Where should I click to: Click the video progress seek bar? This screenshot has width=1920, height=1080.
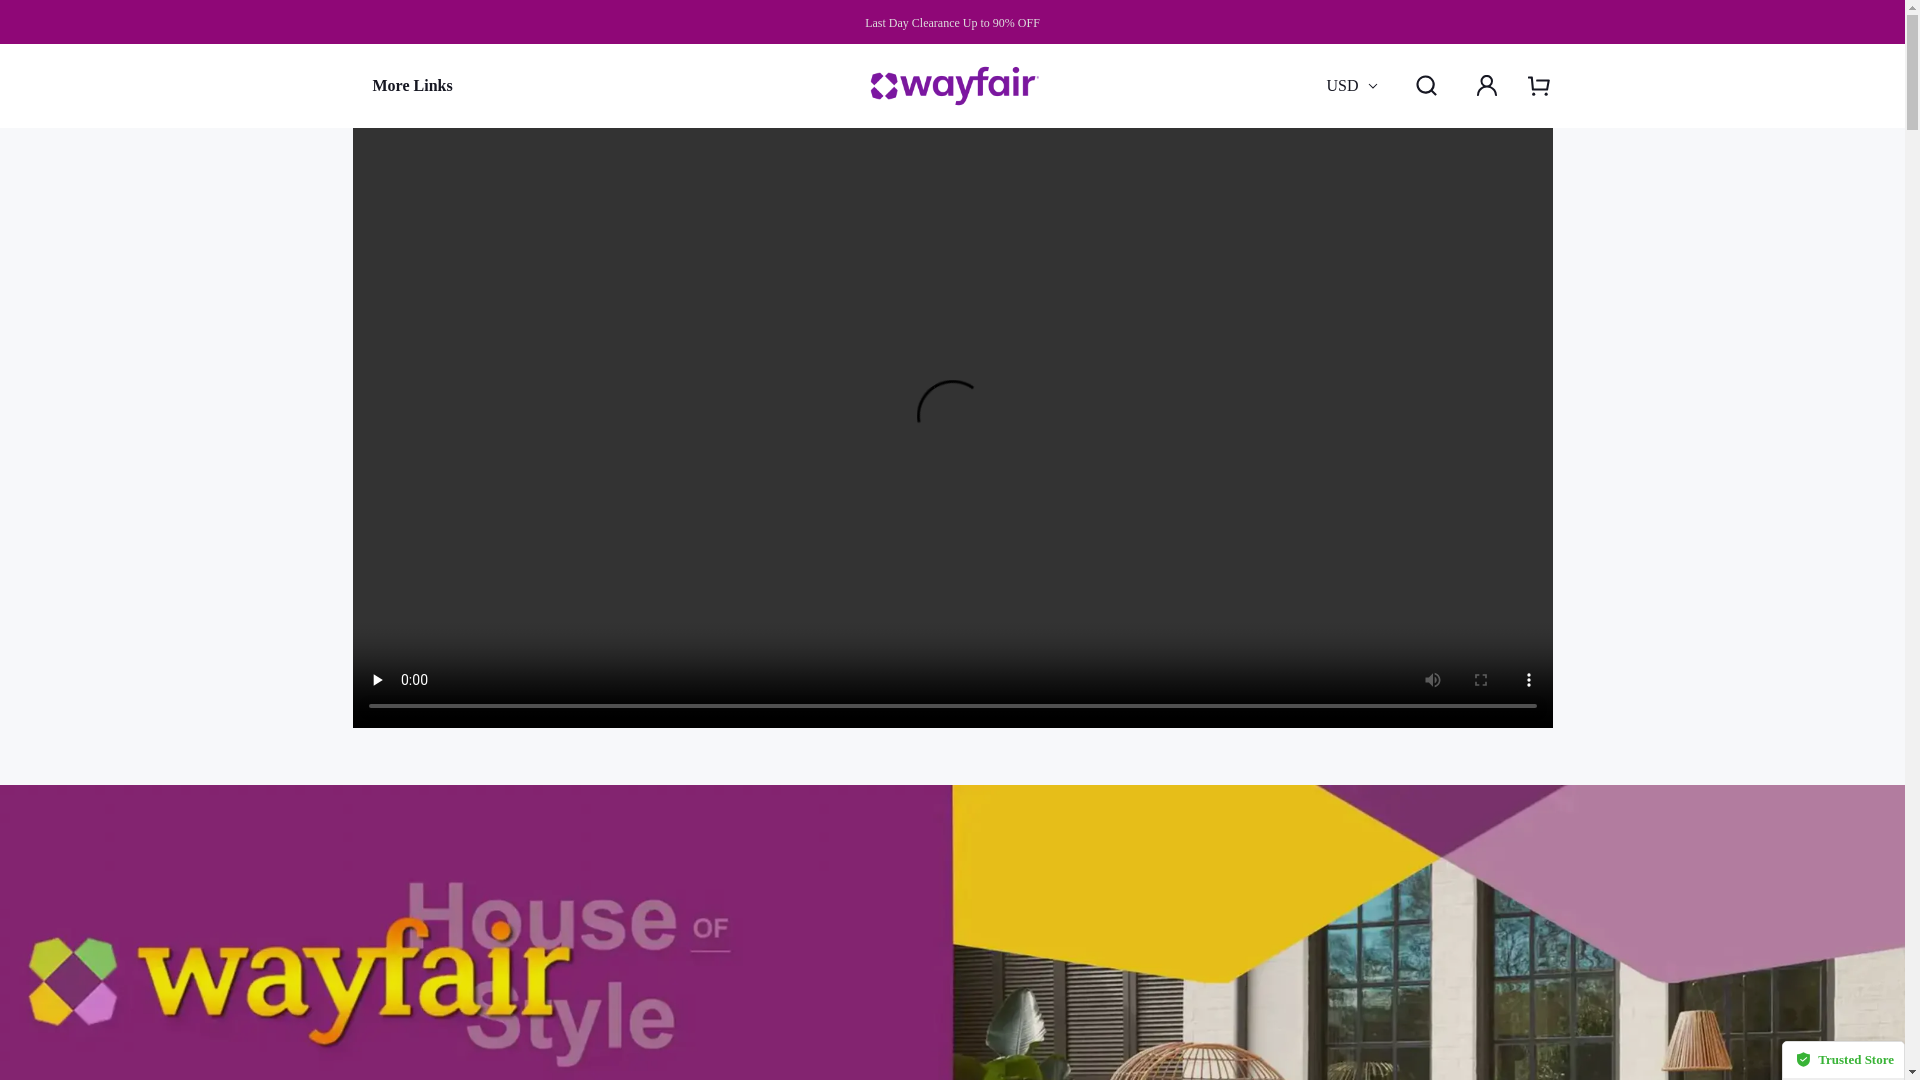tap(952, 706)
